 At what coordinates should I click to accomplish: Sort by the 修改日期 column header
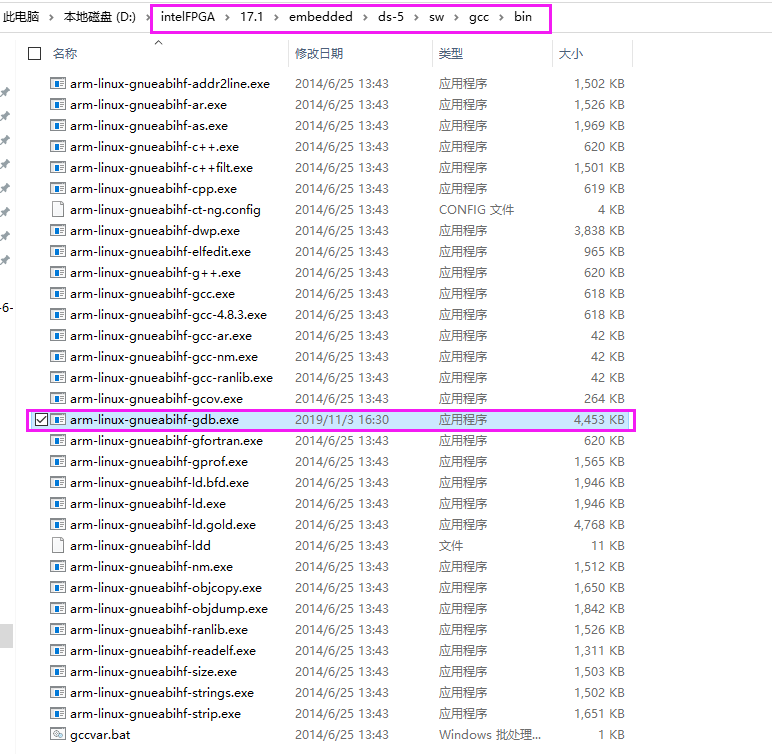tap(319, 54)
